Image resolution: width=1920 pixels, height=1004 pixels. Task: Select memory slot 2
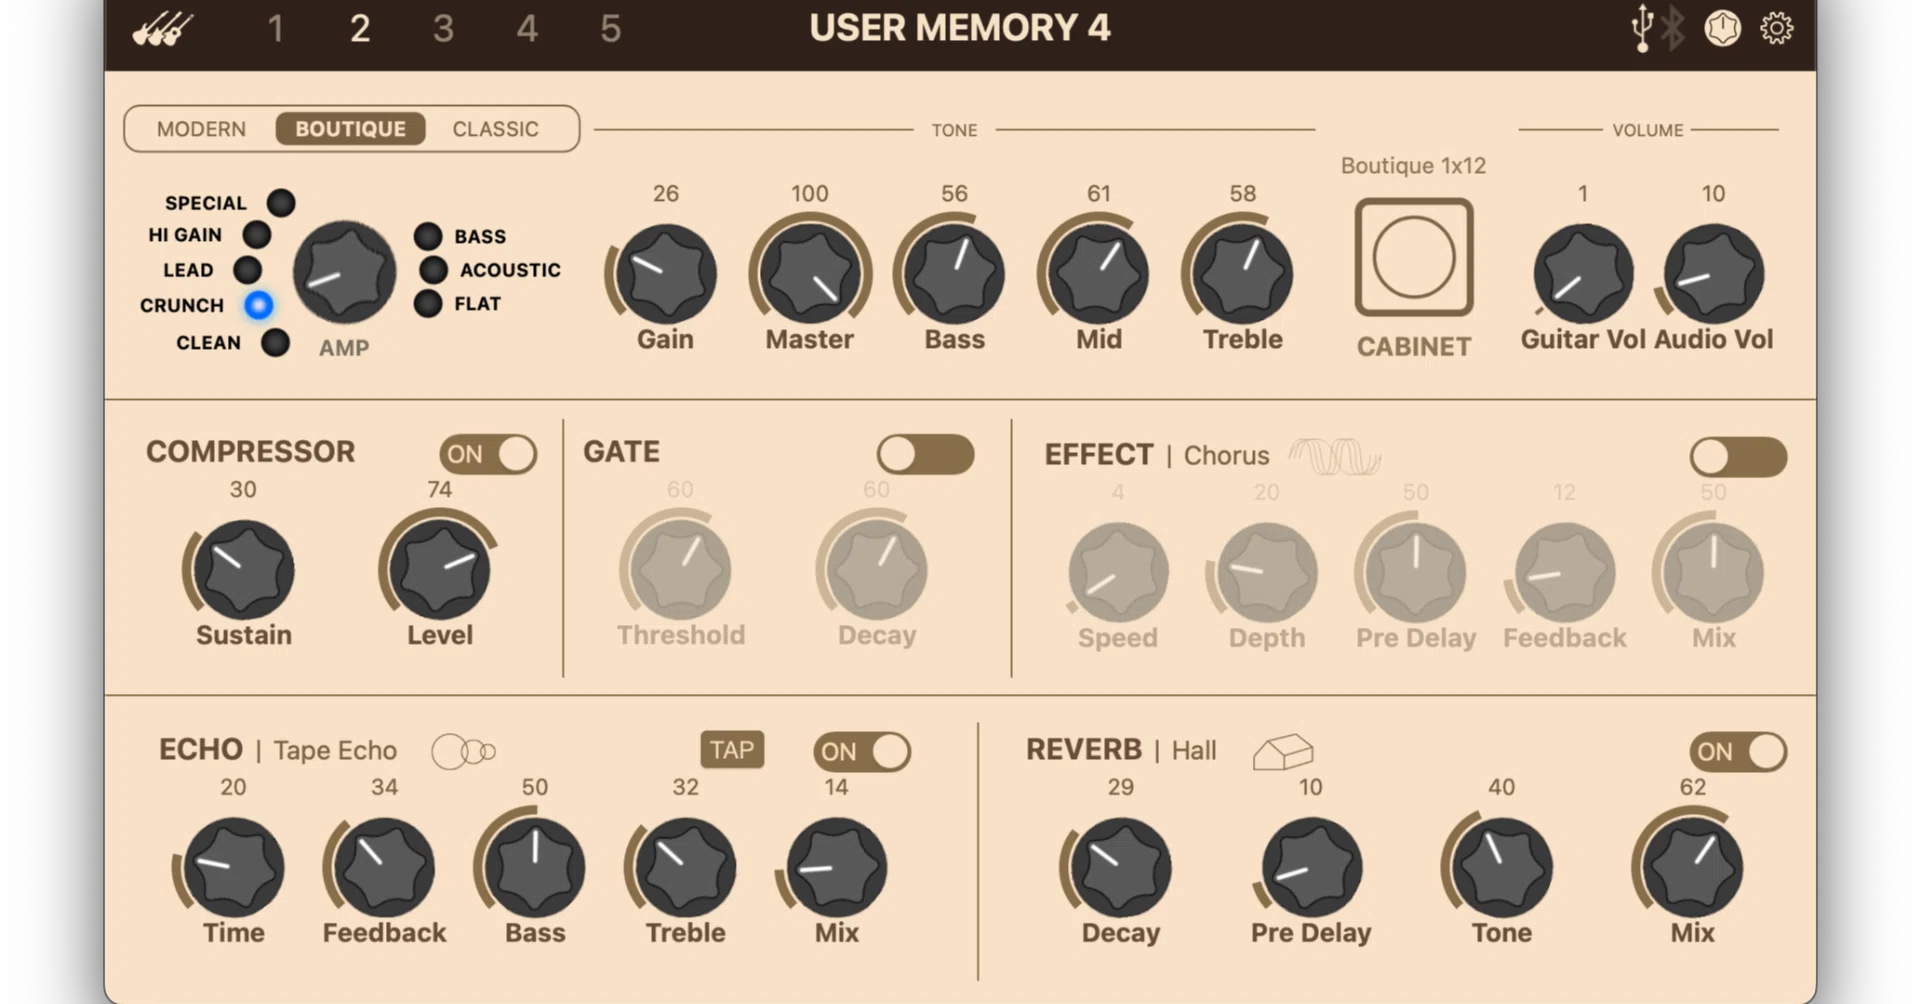(360, 29)
